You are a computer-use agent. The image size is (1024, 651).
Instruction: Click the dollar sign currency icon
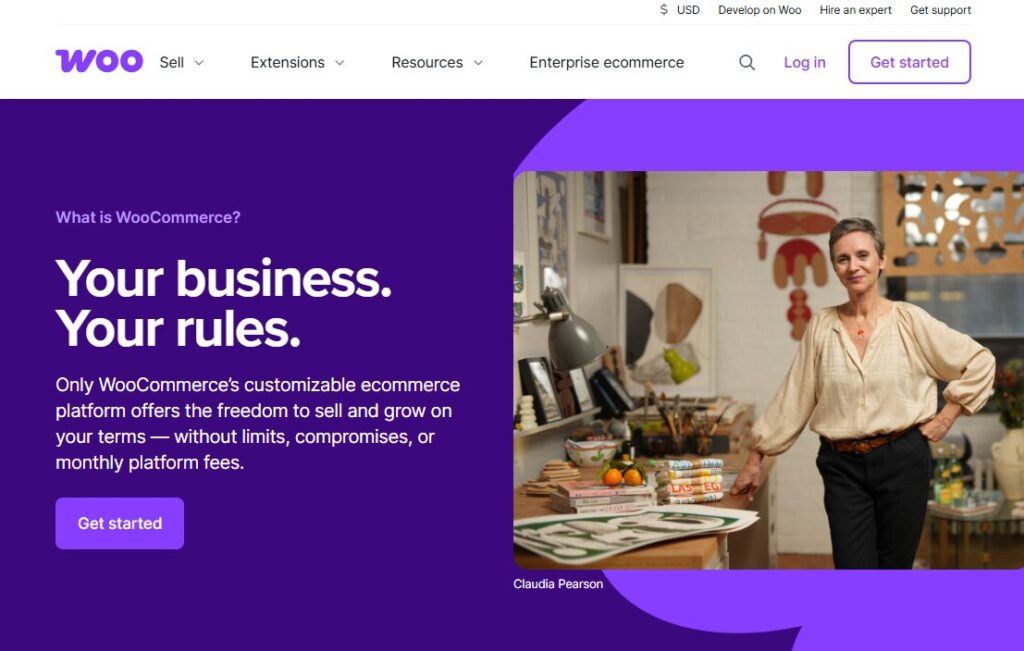(662, 10)
